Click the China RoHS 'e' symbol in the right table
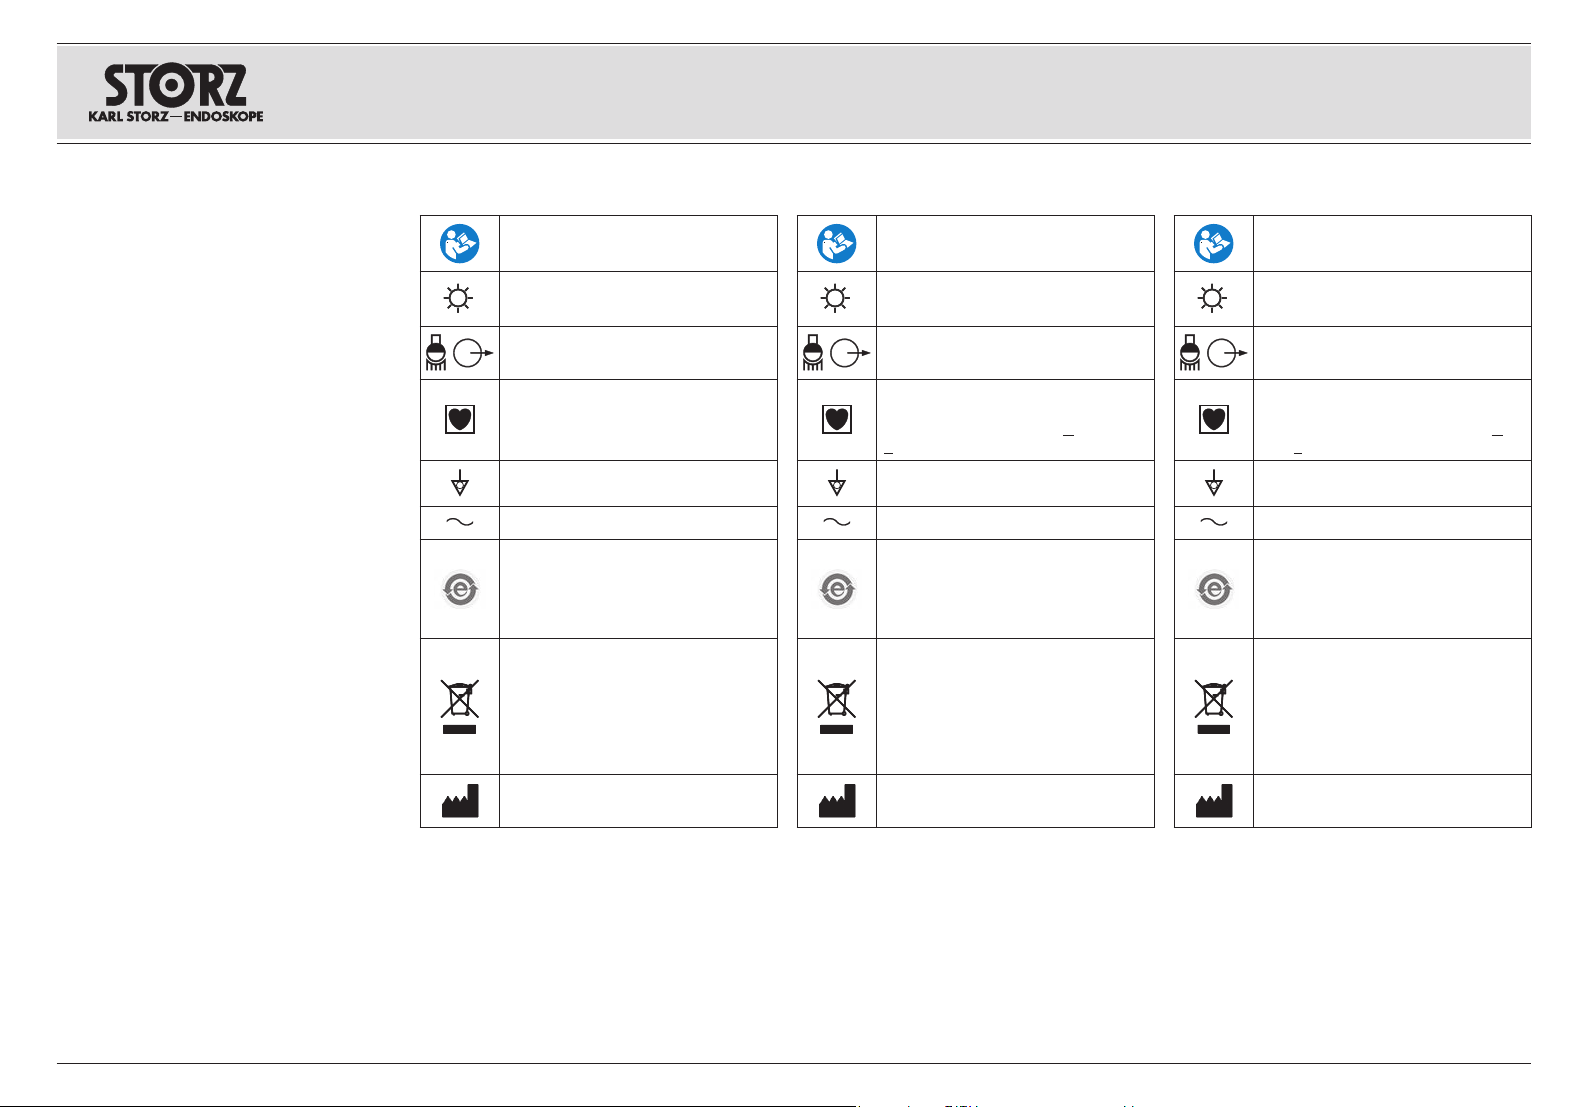The height and width of the screenshot is (1107, 1588). [x=1214, y=590]
